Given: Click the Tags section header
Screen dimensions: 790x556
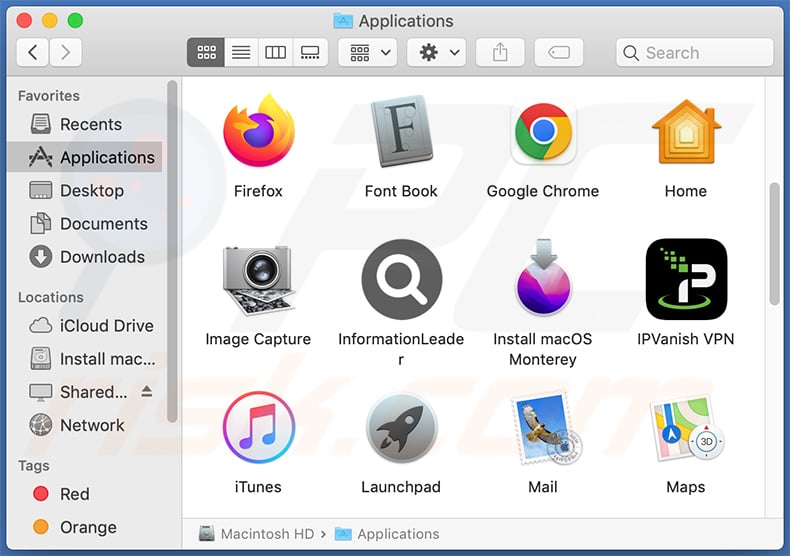Looking at the screenshot, I should 34,465.
